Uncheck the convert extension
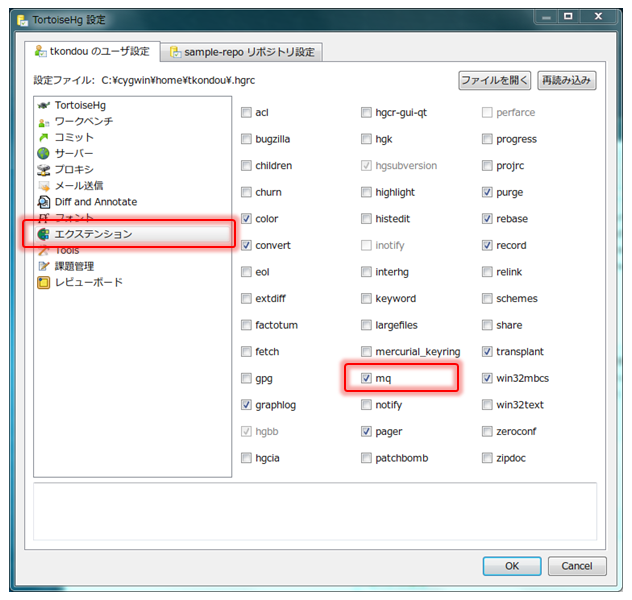This screenshot has height=600, width=632. pos(246,245)
